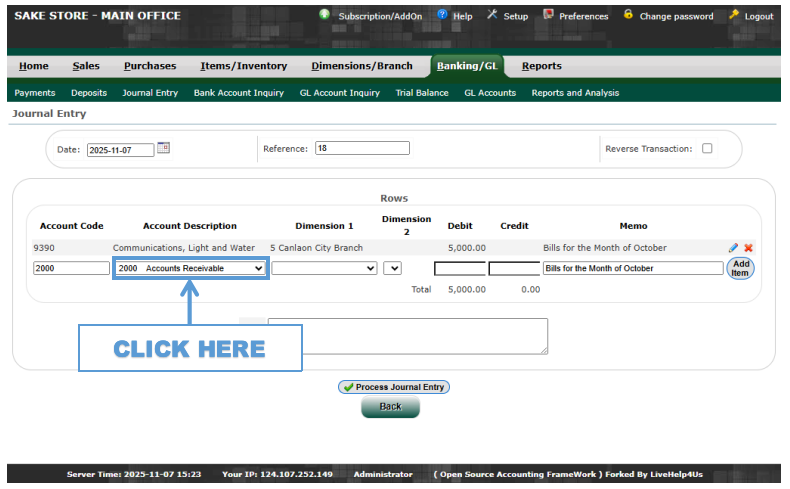Screen dimensions: 790x489
Task: Focus the Reference number field
Action: coord(362,148)
